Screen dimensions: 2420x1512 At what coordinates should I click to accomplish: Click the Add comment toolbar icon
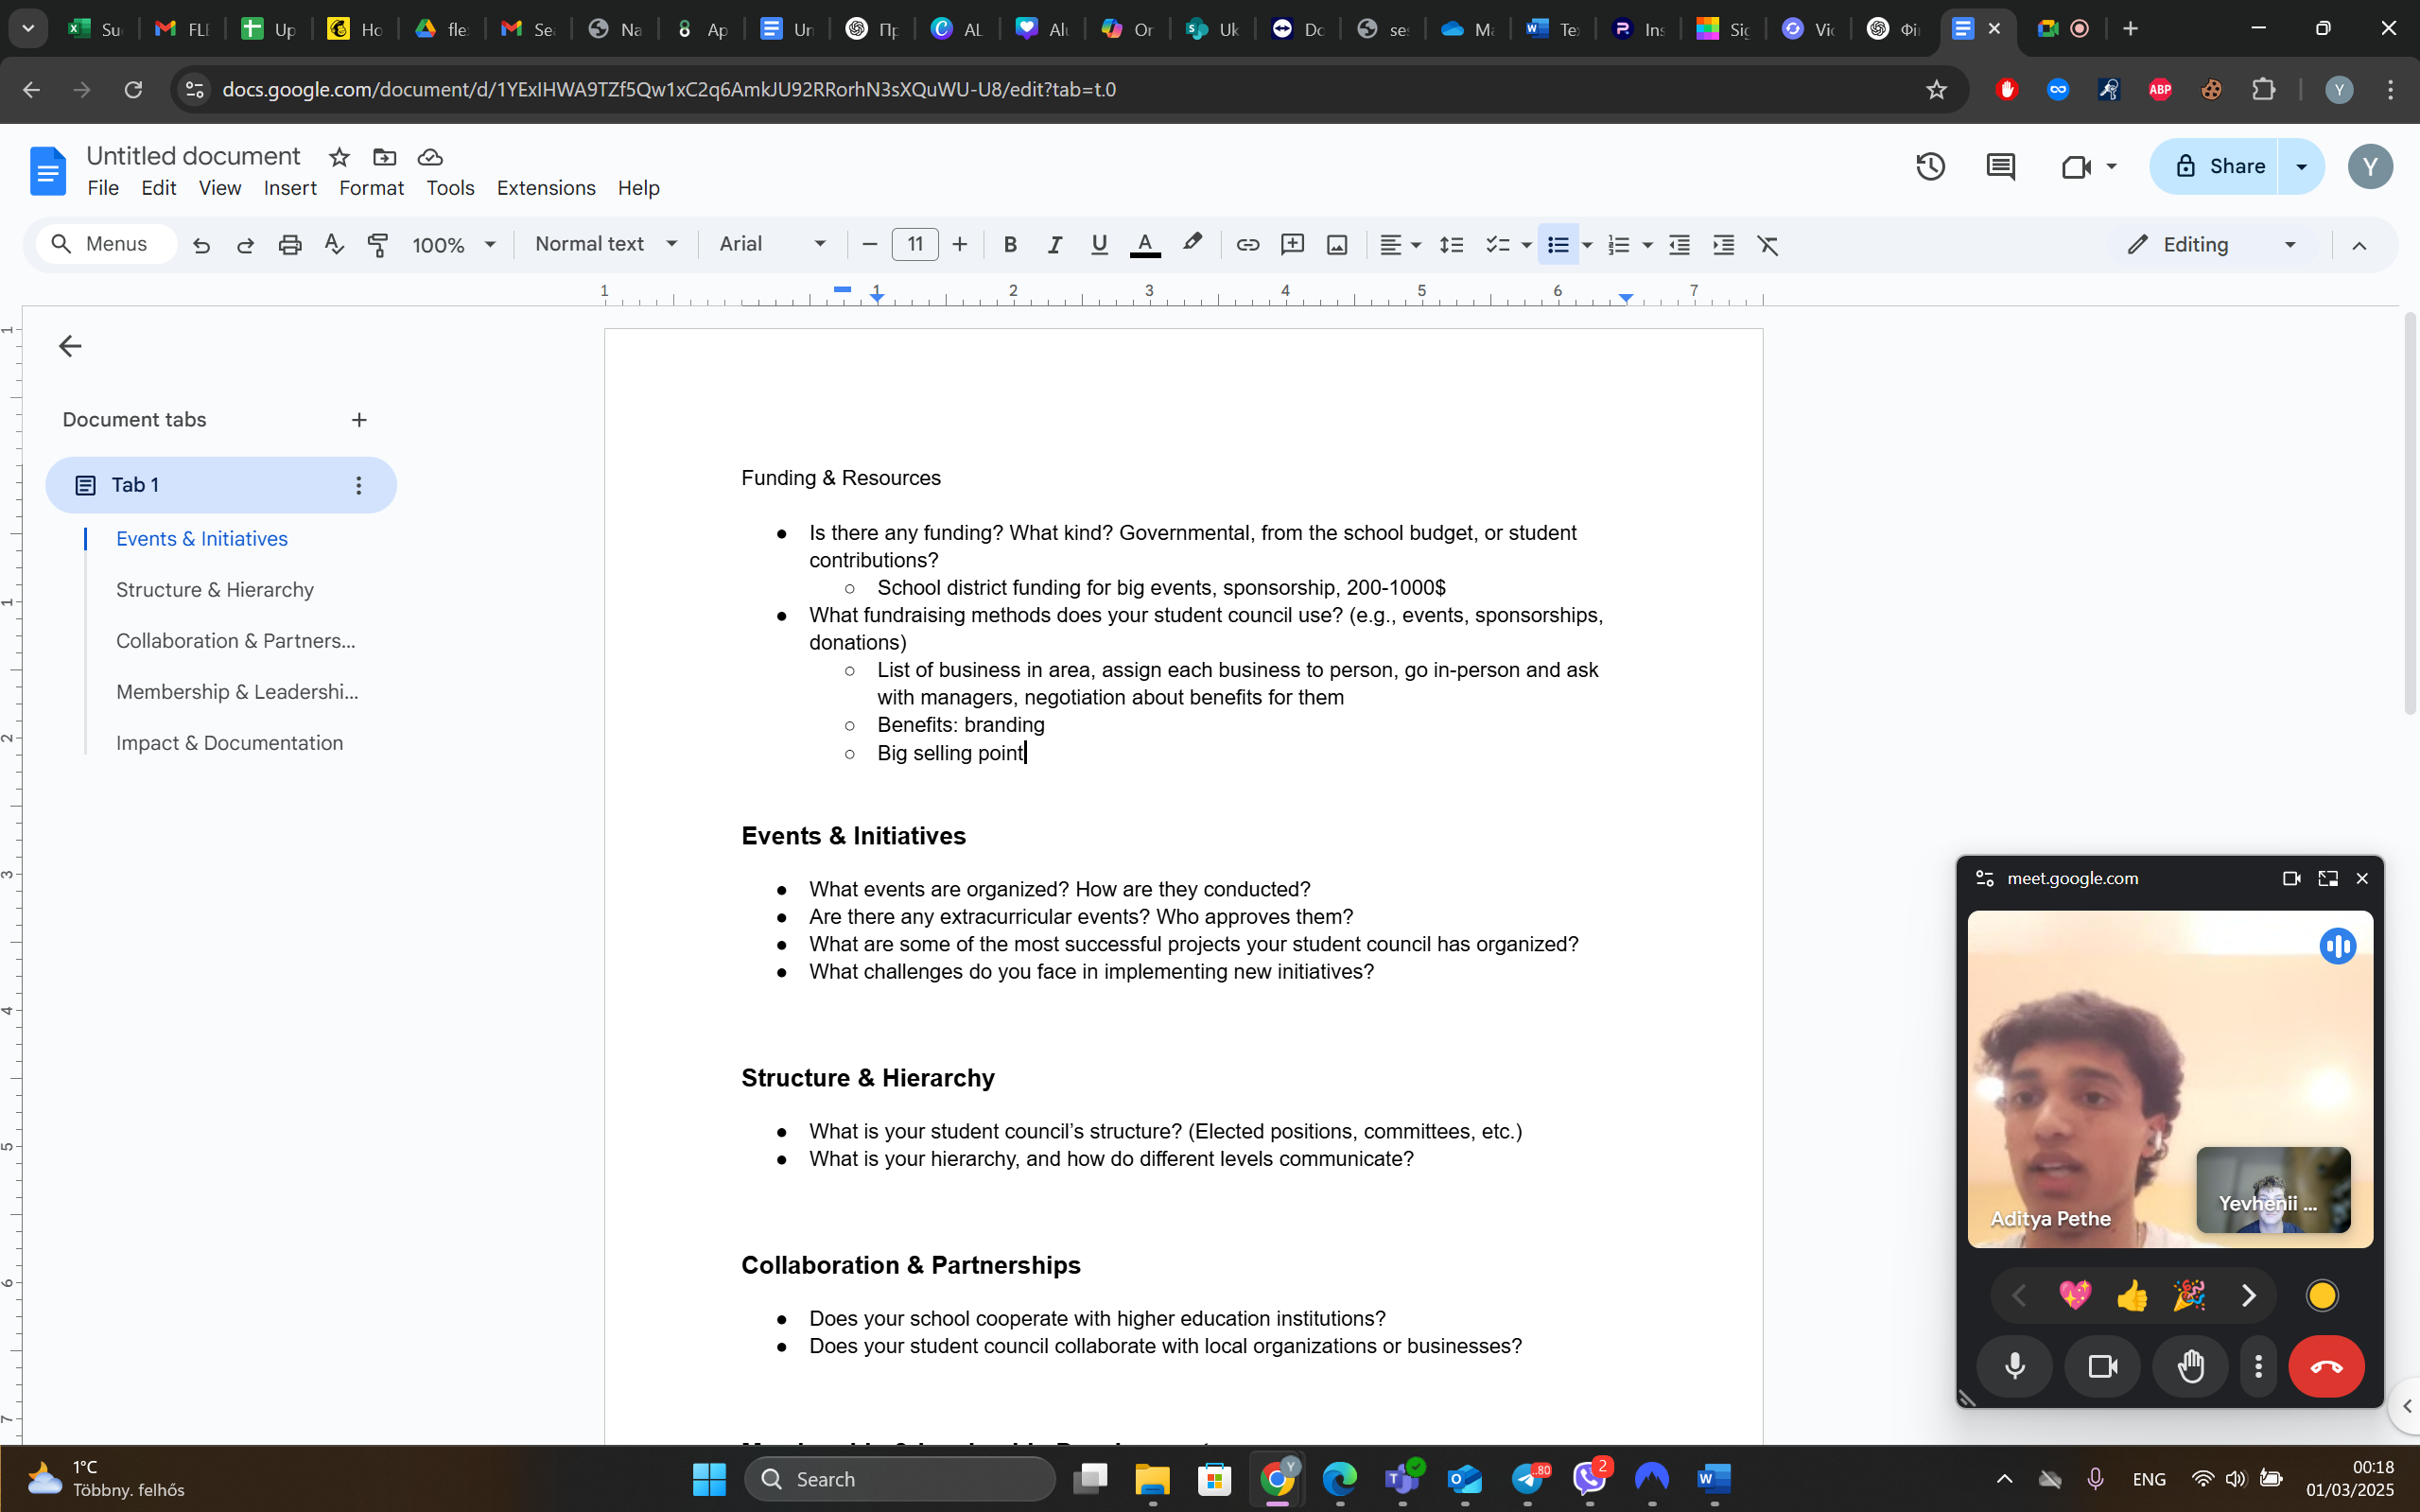(1292, 245)
